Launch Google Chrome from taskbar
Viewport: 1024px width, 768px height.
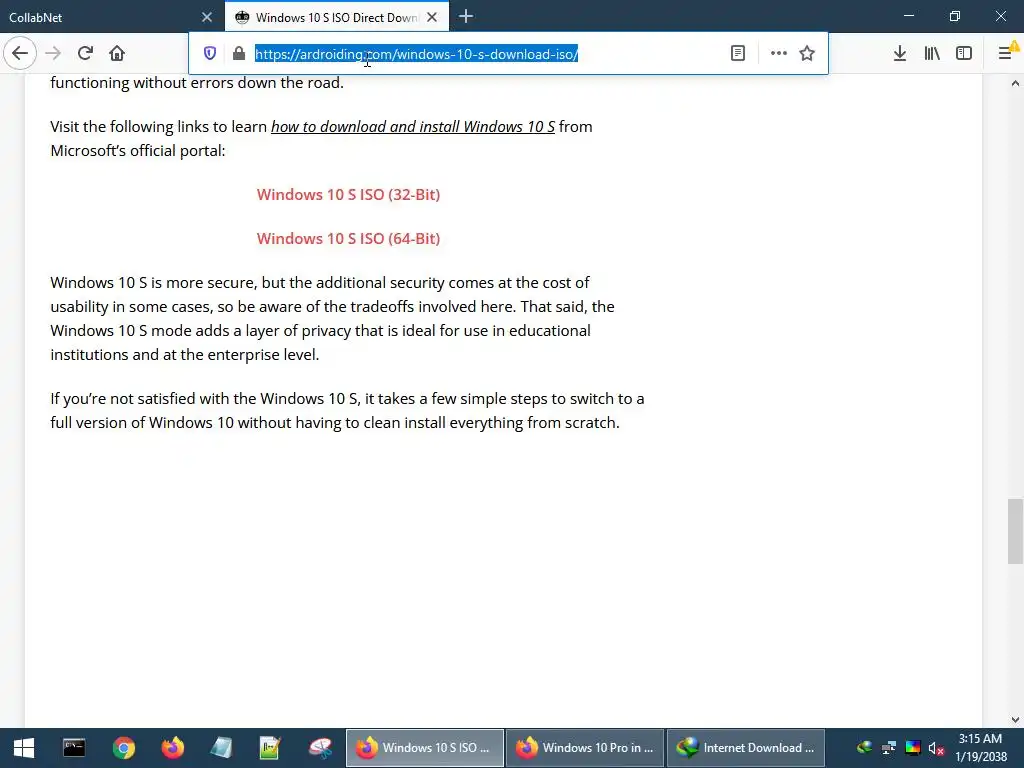pyautogui.click(x=123, y=748)
